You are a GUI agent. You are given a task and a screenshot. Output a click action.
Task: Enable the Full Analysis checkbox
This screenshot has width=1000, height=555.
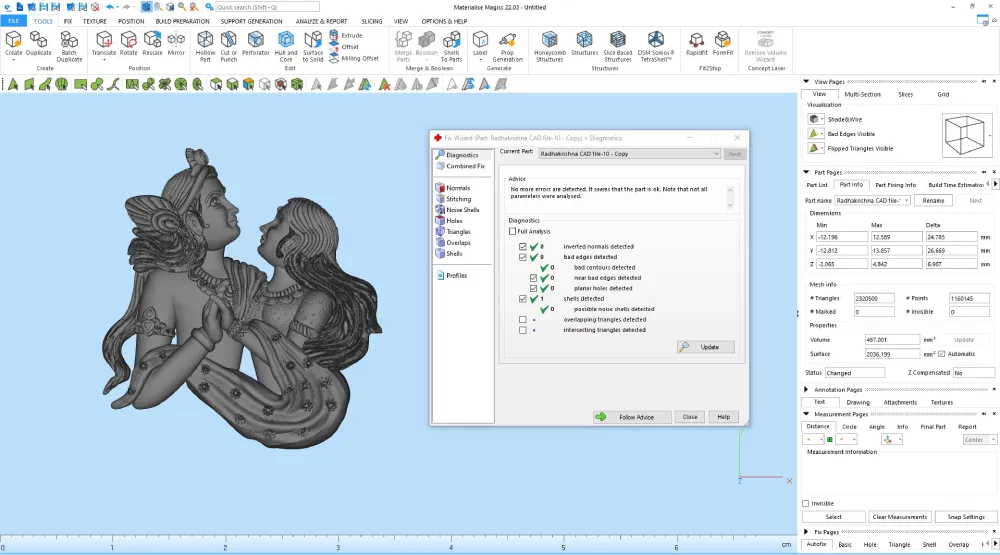coord(513,232)
